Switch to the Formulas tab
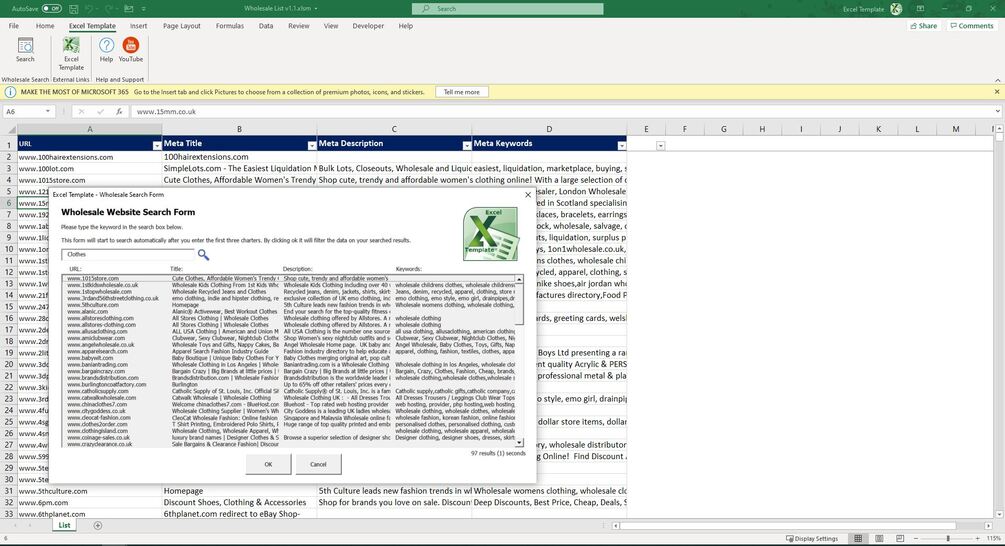 [229, 26]
